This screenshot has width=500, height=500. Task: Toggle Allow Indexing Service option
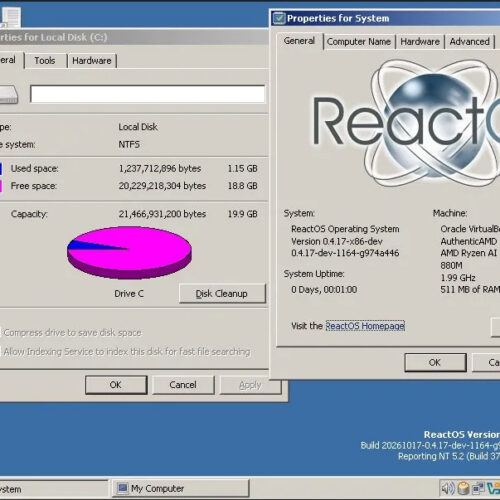[125, 352]
